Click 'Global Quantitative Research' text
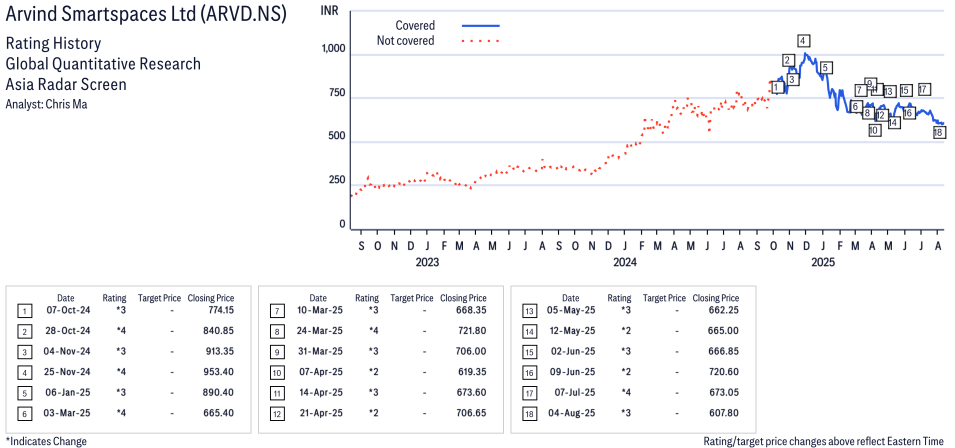The image size is (955, 448). tap(102, 64)
